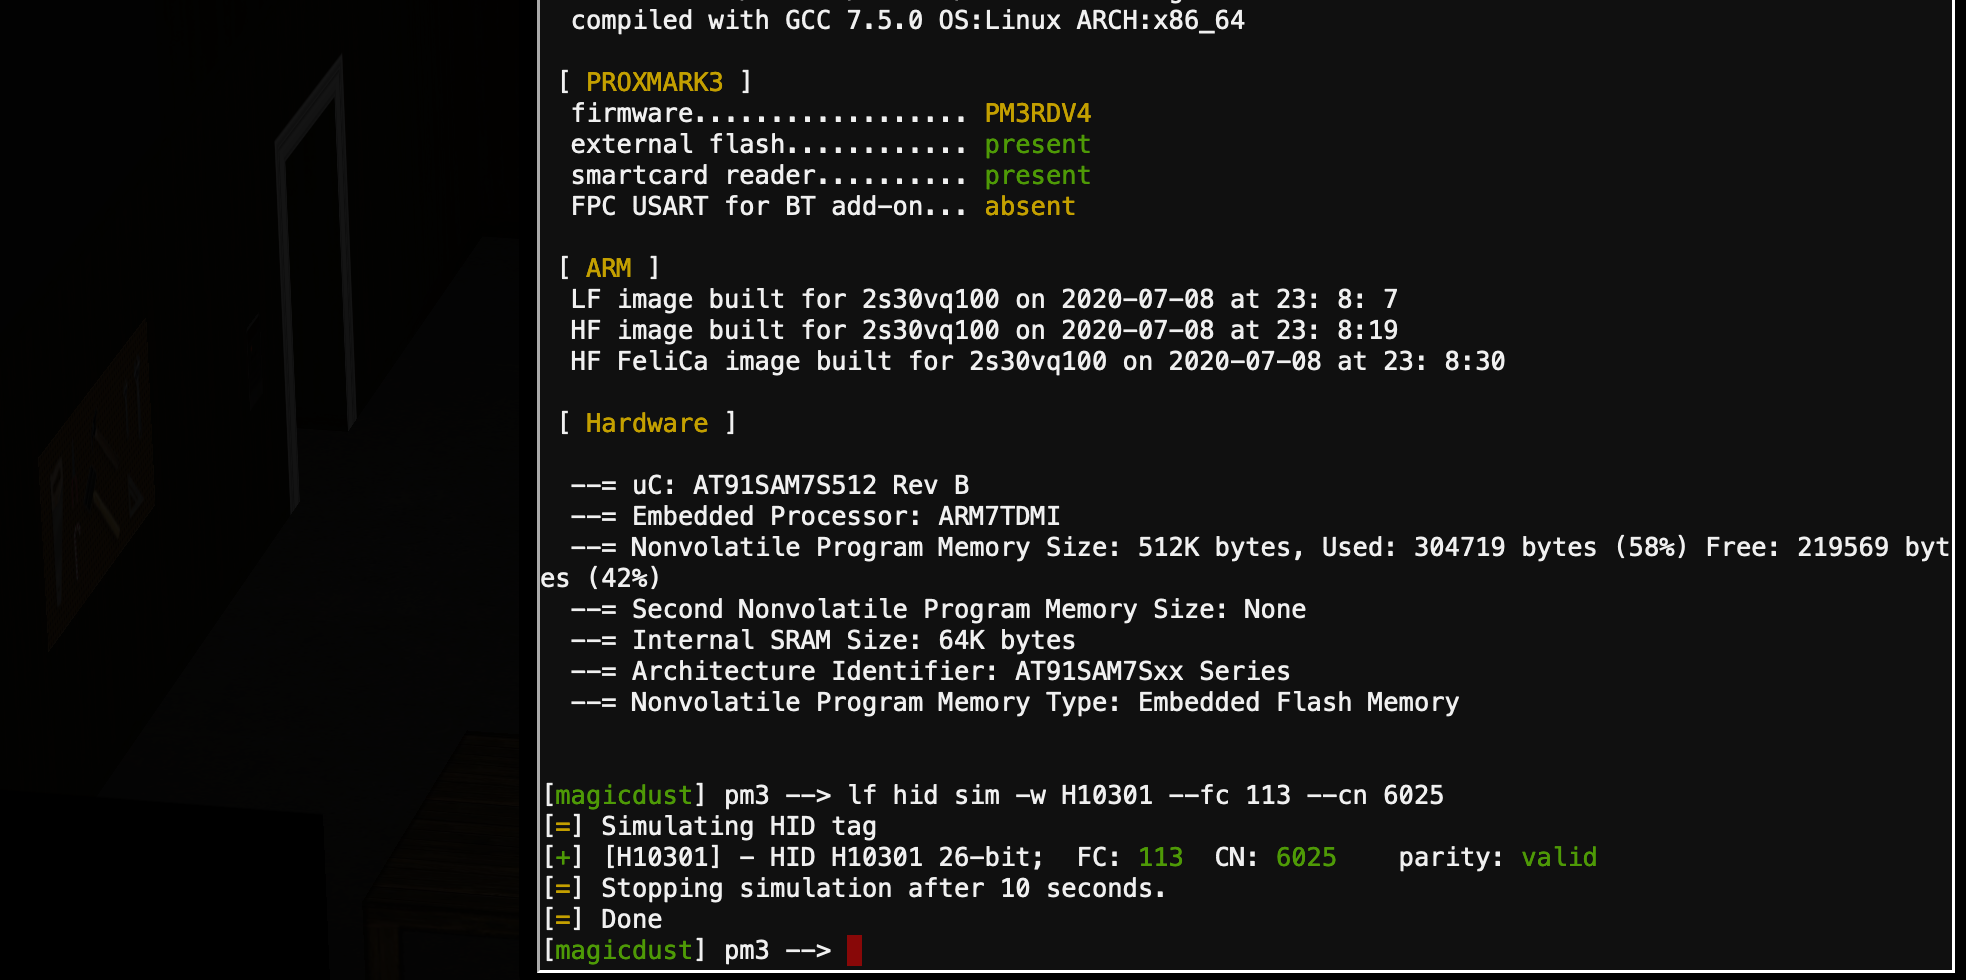Image resolution: width=1966 pixels, height=980 pixels.
Task: Click the yellow 'absent' BT add-on status
Action: point(1029,206)
